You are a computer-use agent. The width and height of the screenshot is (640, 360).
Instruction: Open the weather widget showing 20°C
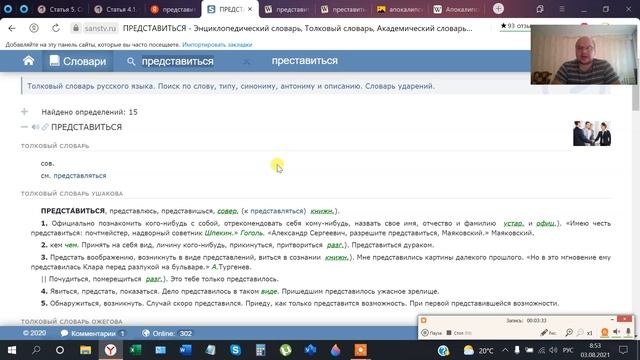click(x=478, y=350)
